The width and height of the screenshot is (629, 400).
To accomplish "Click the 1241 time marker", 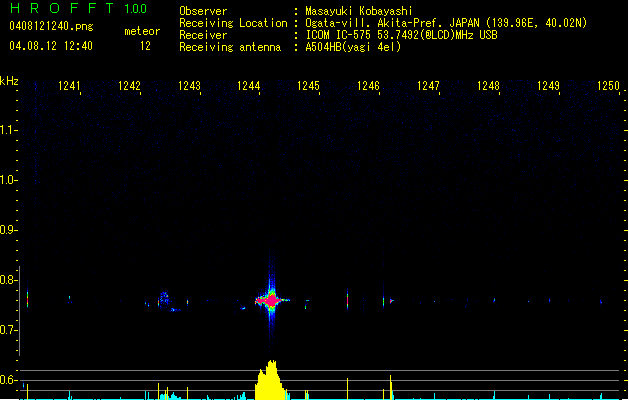I will pyautogui.click(x=69, y=86).
